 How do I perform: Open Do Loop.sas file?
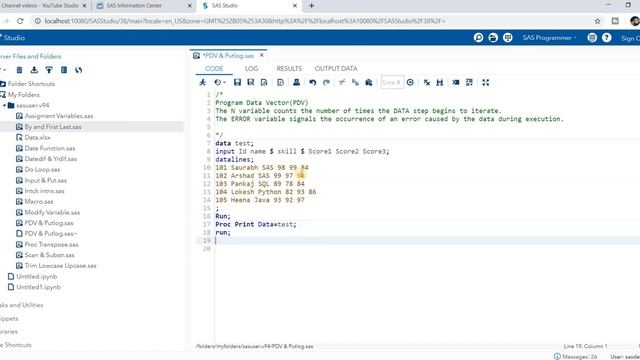click(42, 169)
